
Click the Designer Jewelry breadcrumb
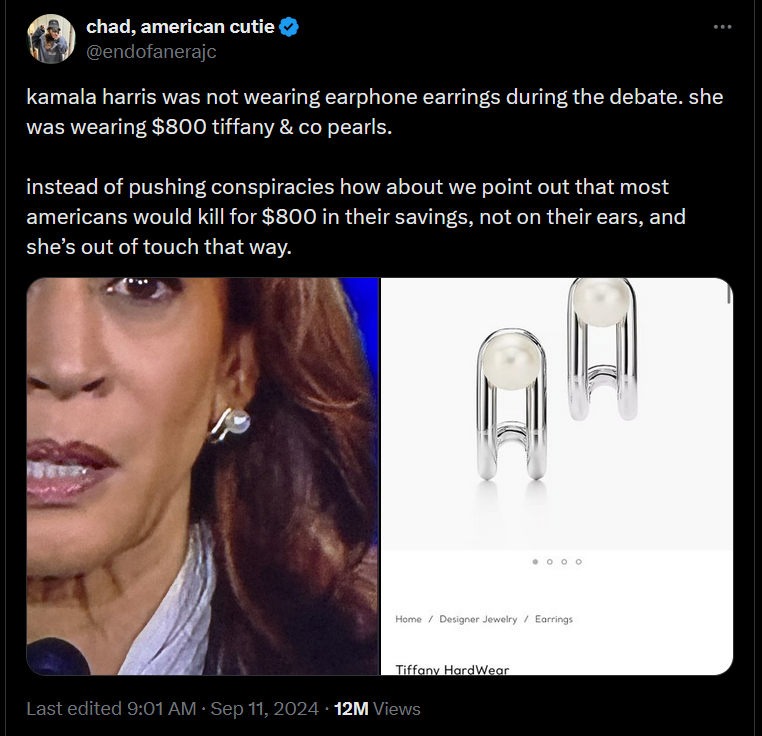pyautogui.click(x=478, y=619)
